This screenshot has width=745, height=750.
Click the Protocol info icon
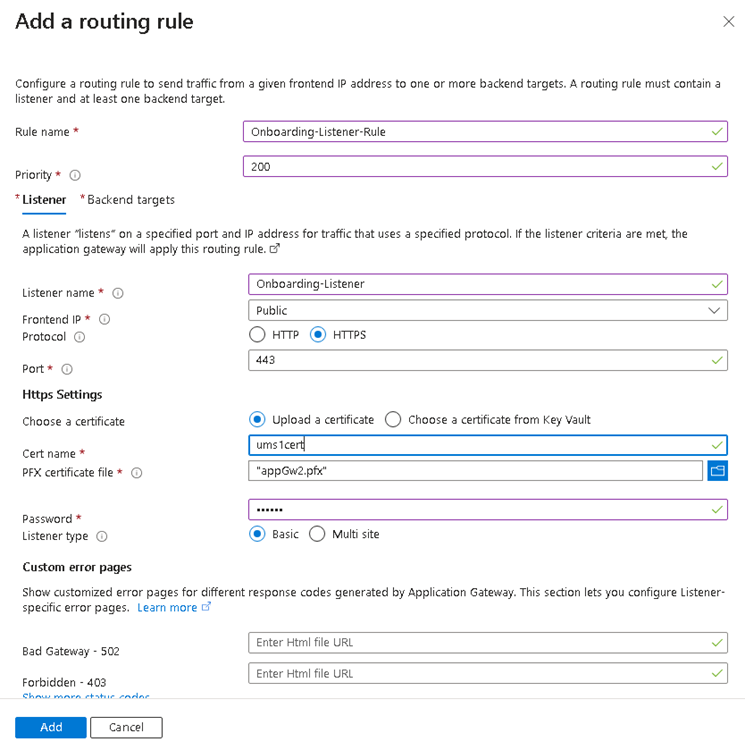click(x=80, y=337)
